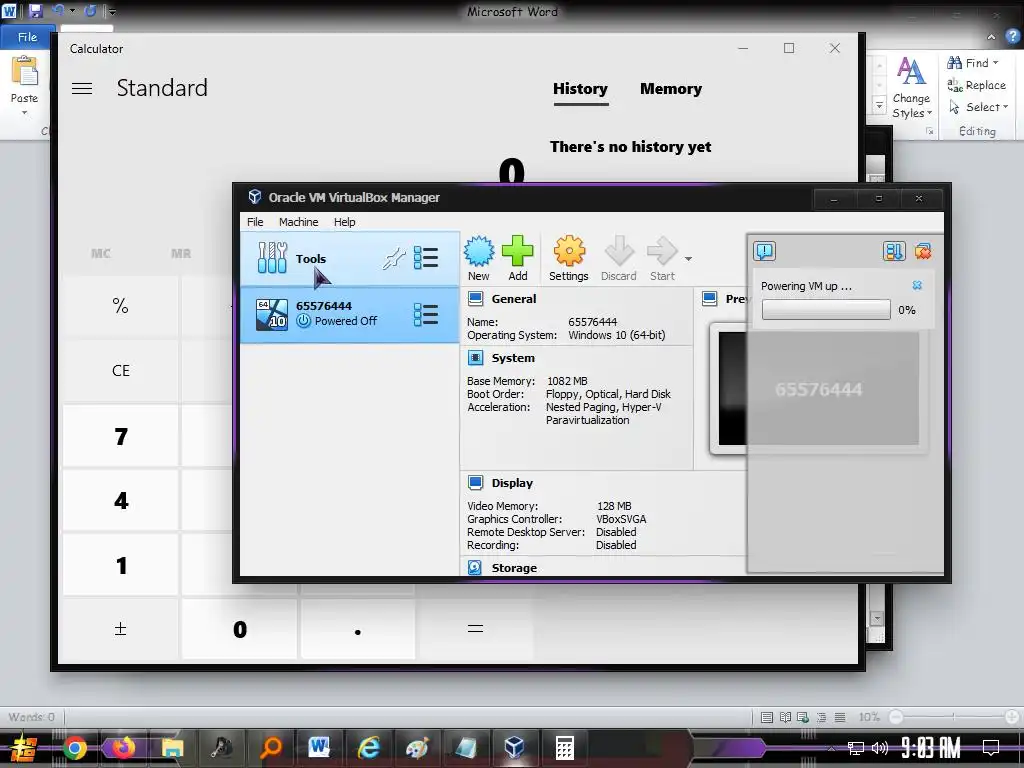Click the pin icon beside Tools
Screen dimensions: 1024x768
394,259
